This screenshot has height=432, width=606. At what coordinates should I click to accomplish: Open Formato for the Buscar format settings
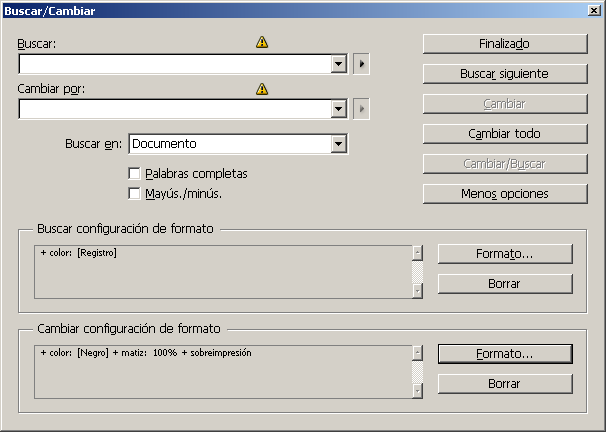coord(505,254)
